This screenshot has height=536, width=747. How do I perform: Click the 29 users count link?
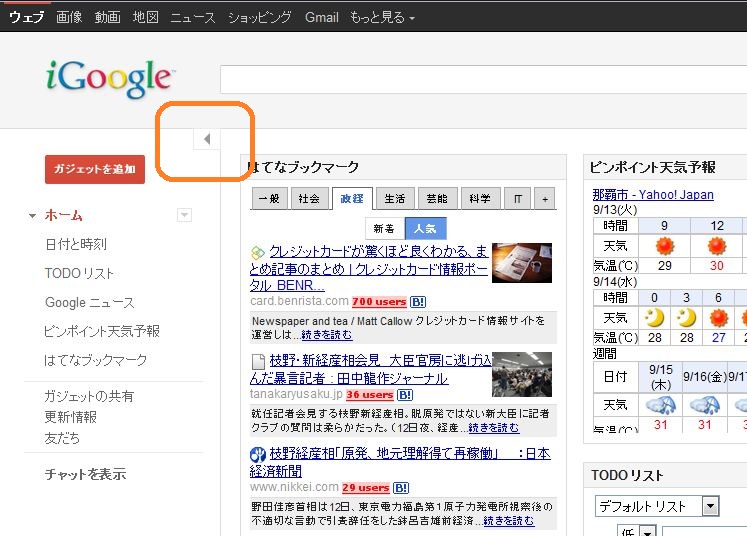[366, 487]
